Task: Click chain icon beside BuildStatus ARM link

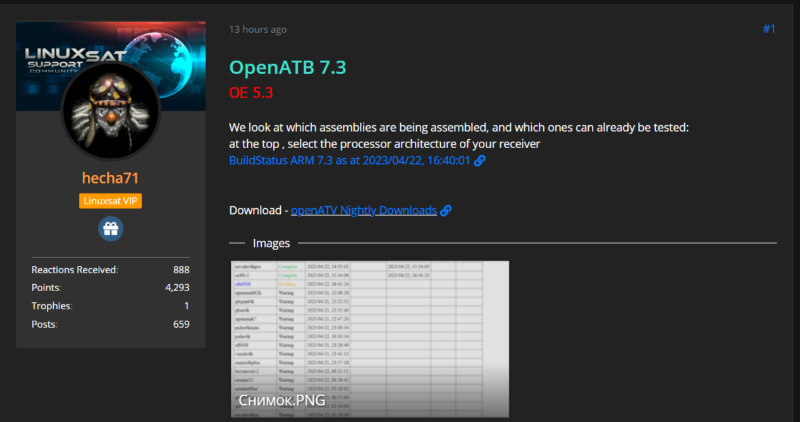Action: click(x=480, y=161)
